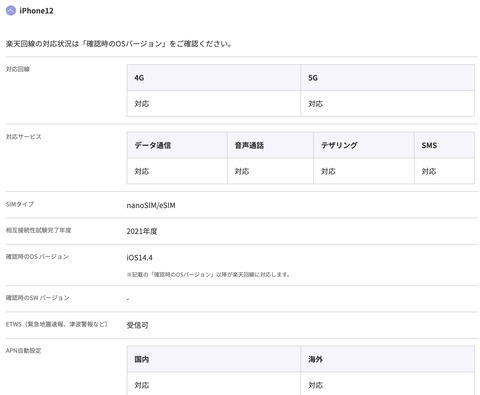Select the 受信可 value
This screenshot has width=480, height=395.
[137, 325]
